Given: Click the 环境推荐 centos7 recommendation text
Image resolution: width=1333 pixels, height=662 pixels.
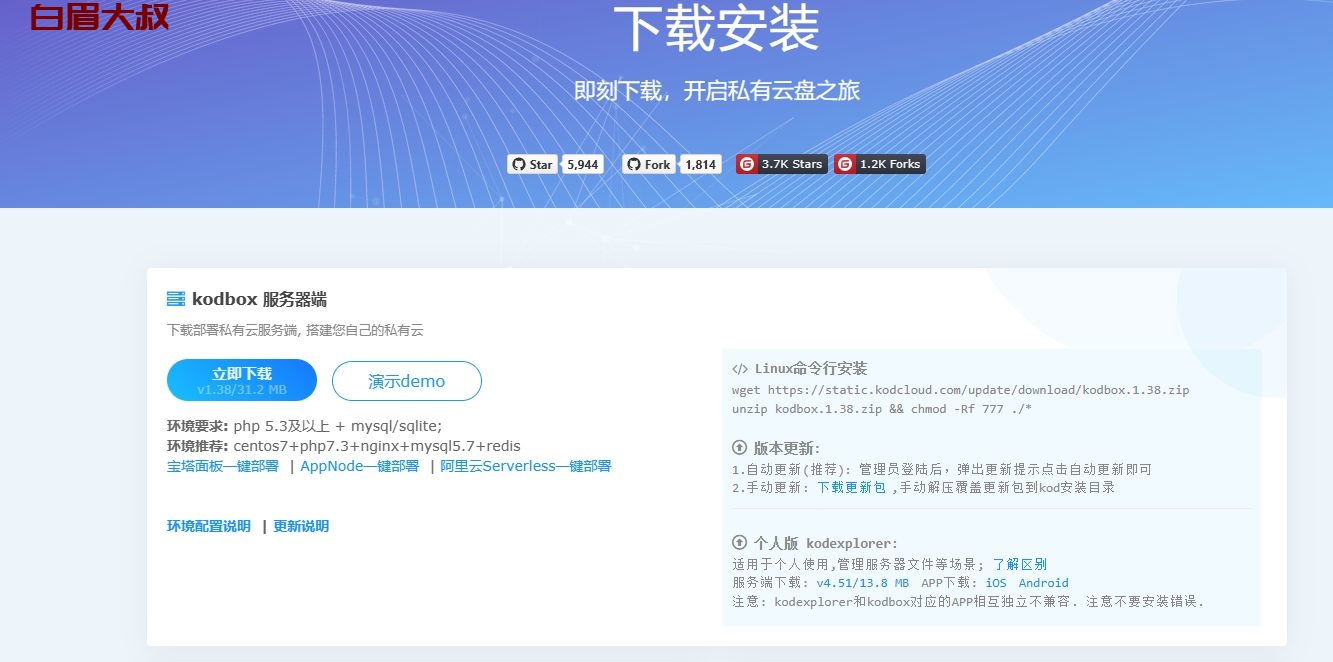Looking at the screenshot, I should pyautogui.click(x=344, y=446).
